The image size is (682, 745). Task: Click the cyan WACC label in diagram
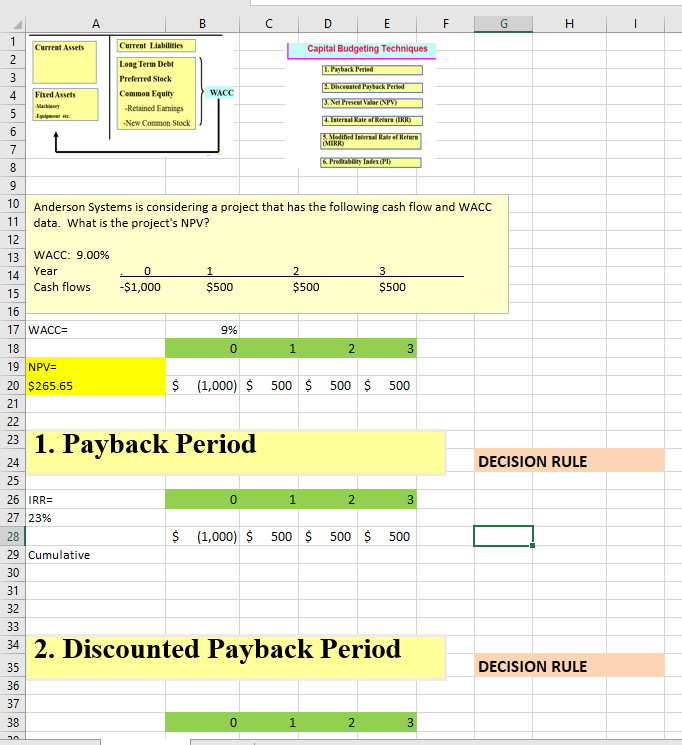(221, 93)
